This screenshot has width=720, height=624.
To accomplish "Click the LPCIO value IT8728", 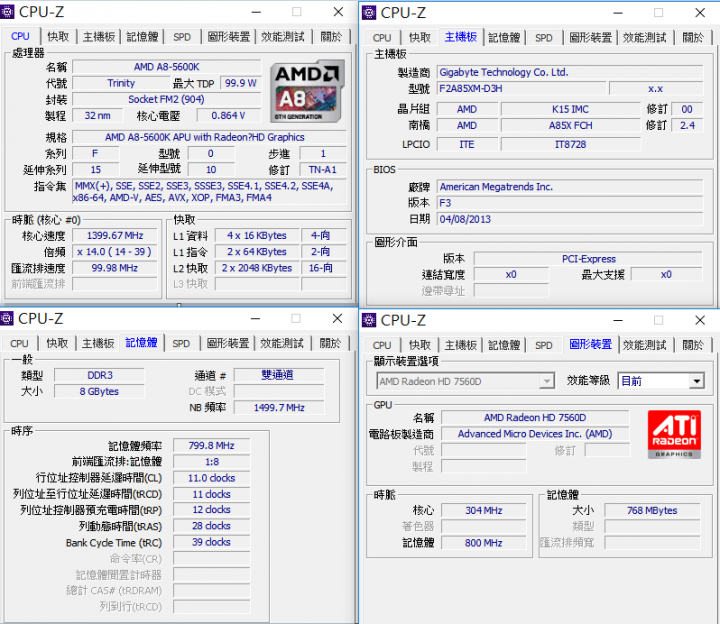I will tap(571, 144).
